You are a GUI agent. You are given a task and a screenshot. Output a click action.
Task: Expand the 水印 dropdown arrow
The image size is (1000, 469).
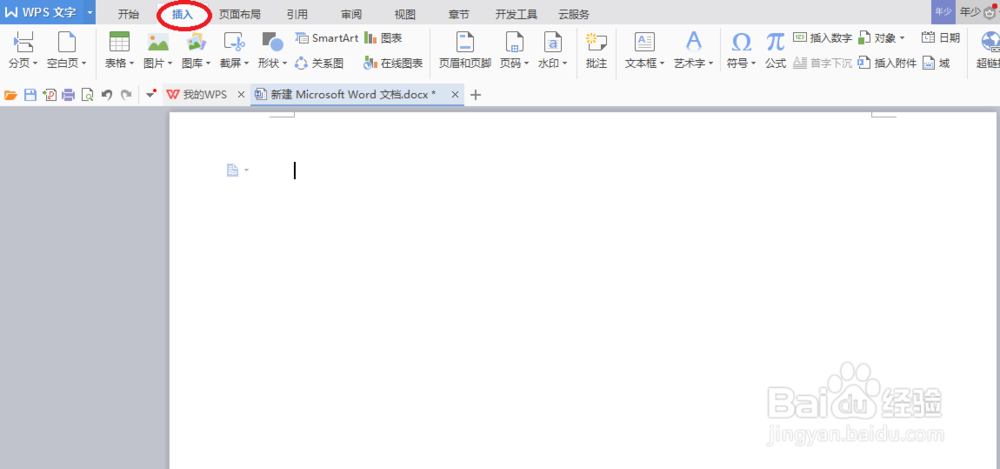coord(564,64)
